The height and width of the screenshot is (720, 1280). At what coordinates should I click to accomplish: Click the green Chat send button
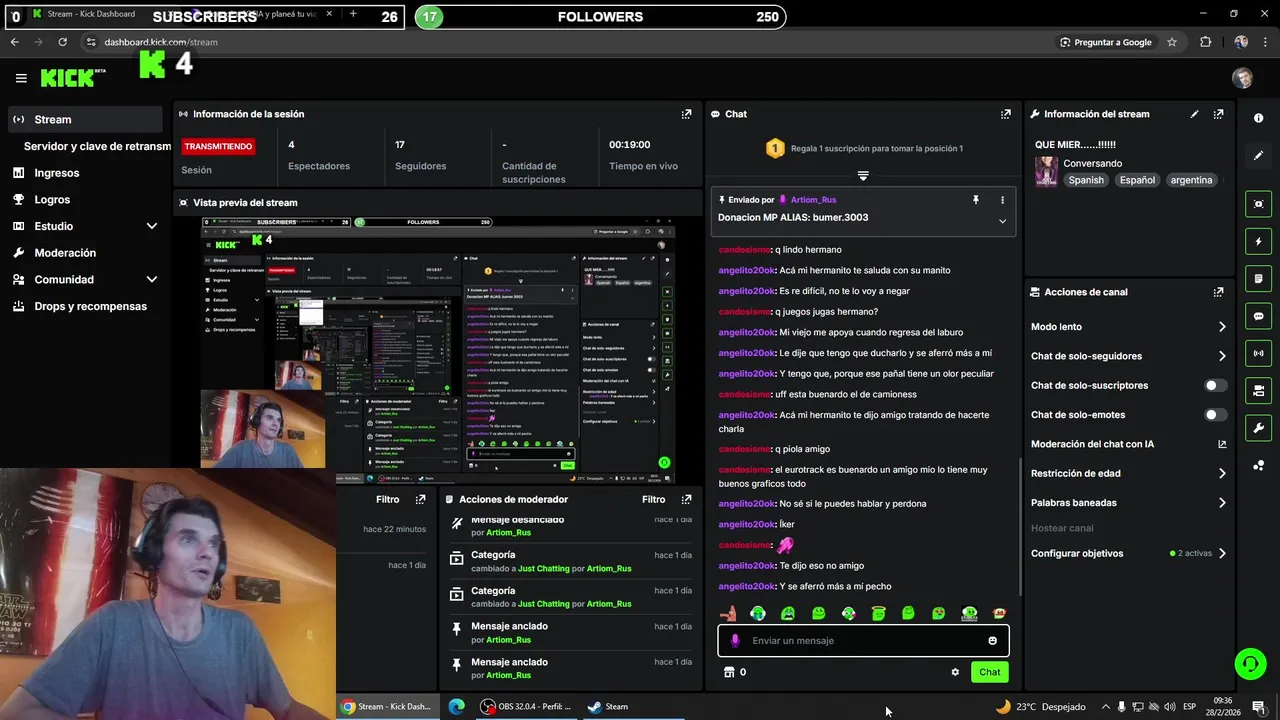(x=989, y=672)
